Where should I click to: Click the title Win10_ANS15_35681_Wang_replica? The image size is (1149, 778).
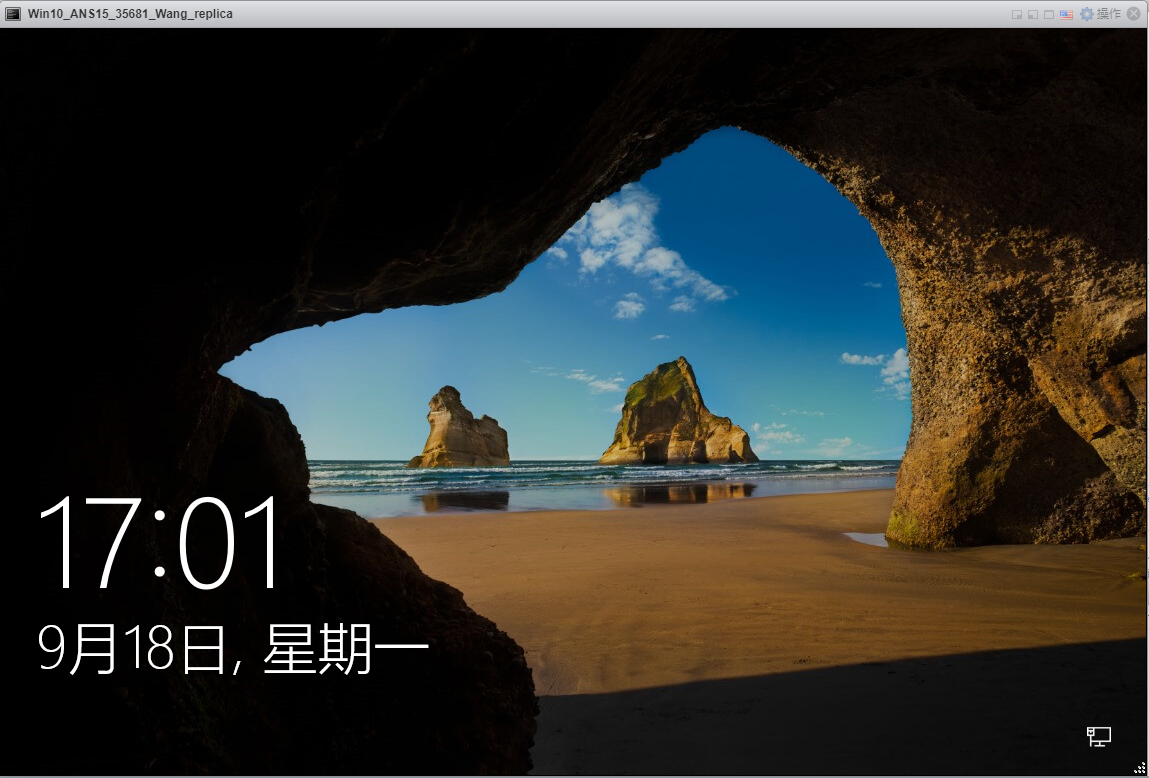point(130,14)
